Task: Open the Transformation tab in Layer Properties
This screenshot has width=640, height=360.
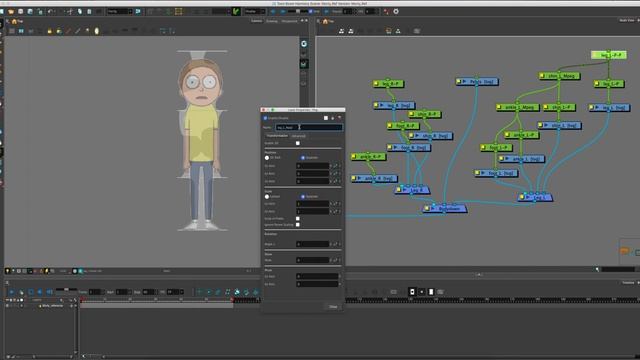Action: click(277, 136)
